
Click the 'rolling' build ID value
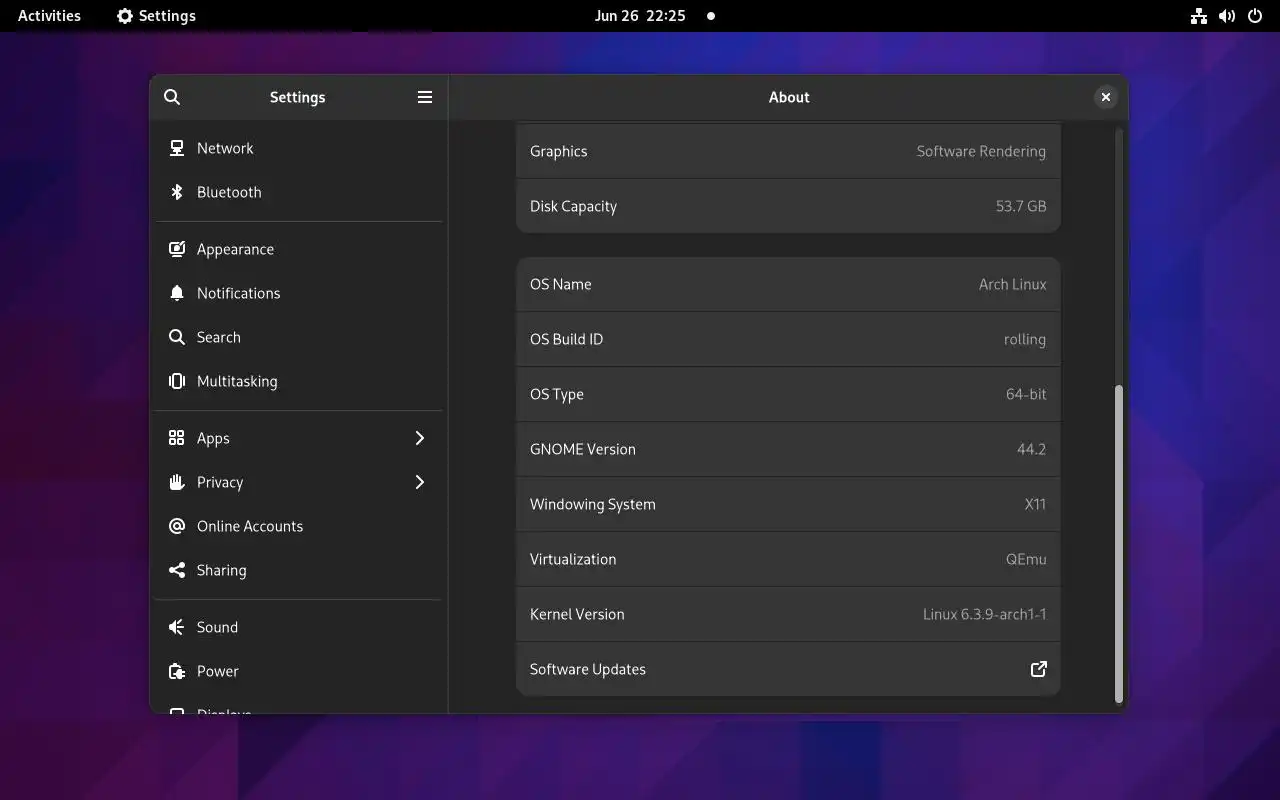point(1025,339)
